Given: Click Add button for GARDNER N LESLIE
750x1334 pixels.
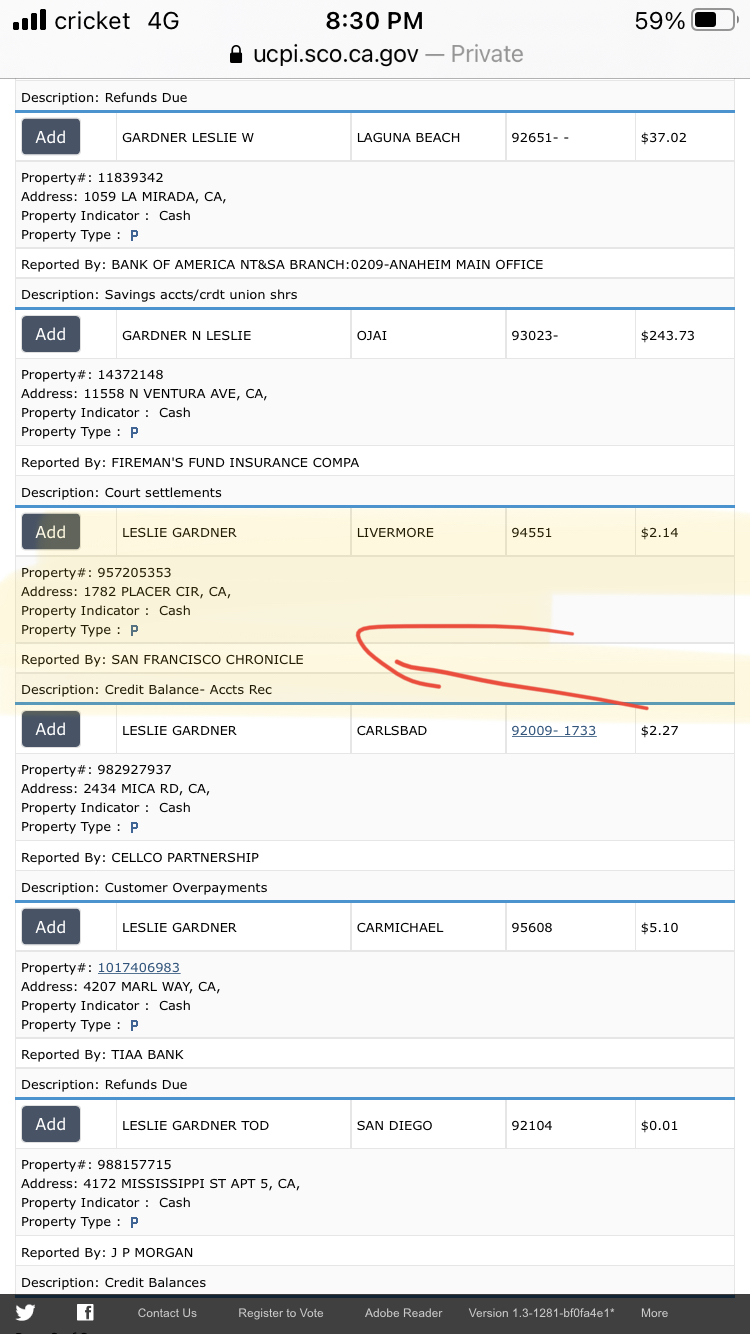Looking at the screenshot, I should click(51, 334).
